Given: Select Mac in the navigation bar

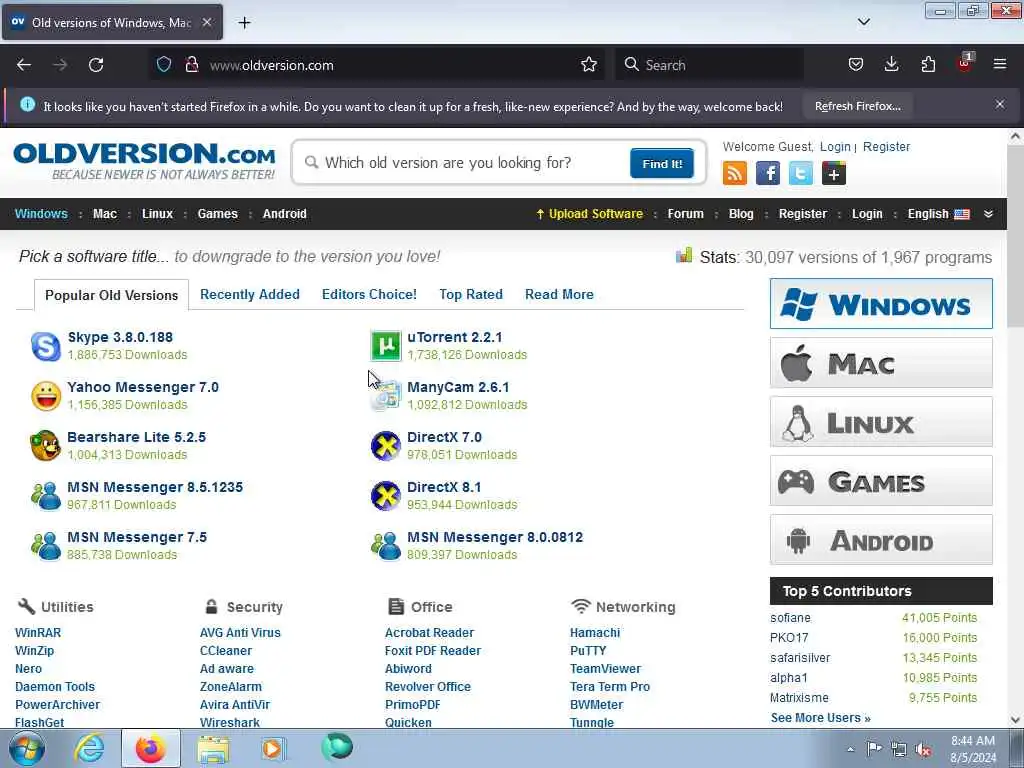Looking at the screenshot, I should pos(104,214).
